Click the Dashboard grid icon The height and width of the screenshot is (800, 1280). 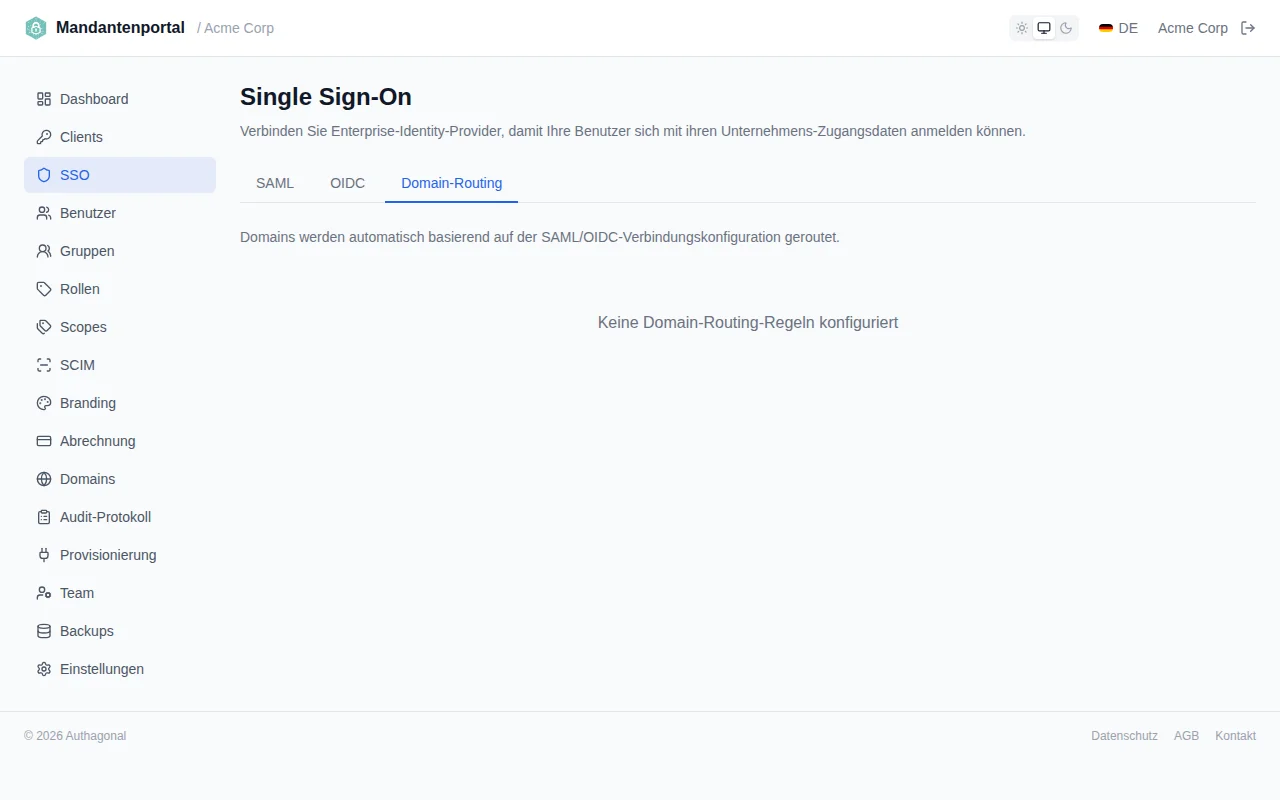(44, 99)
